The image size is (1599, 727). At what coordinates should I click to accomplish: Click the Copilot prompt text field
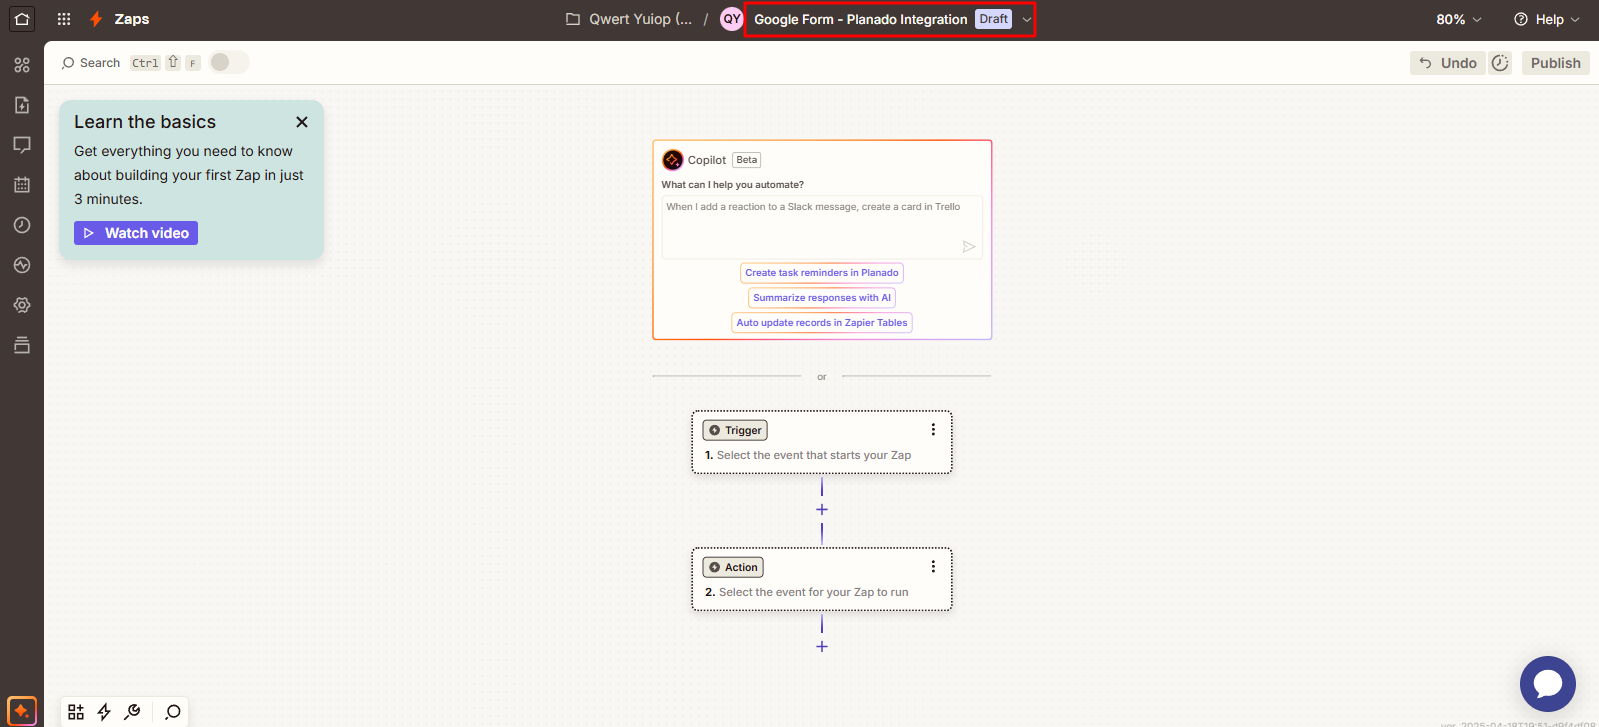(822, 227)
